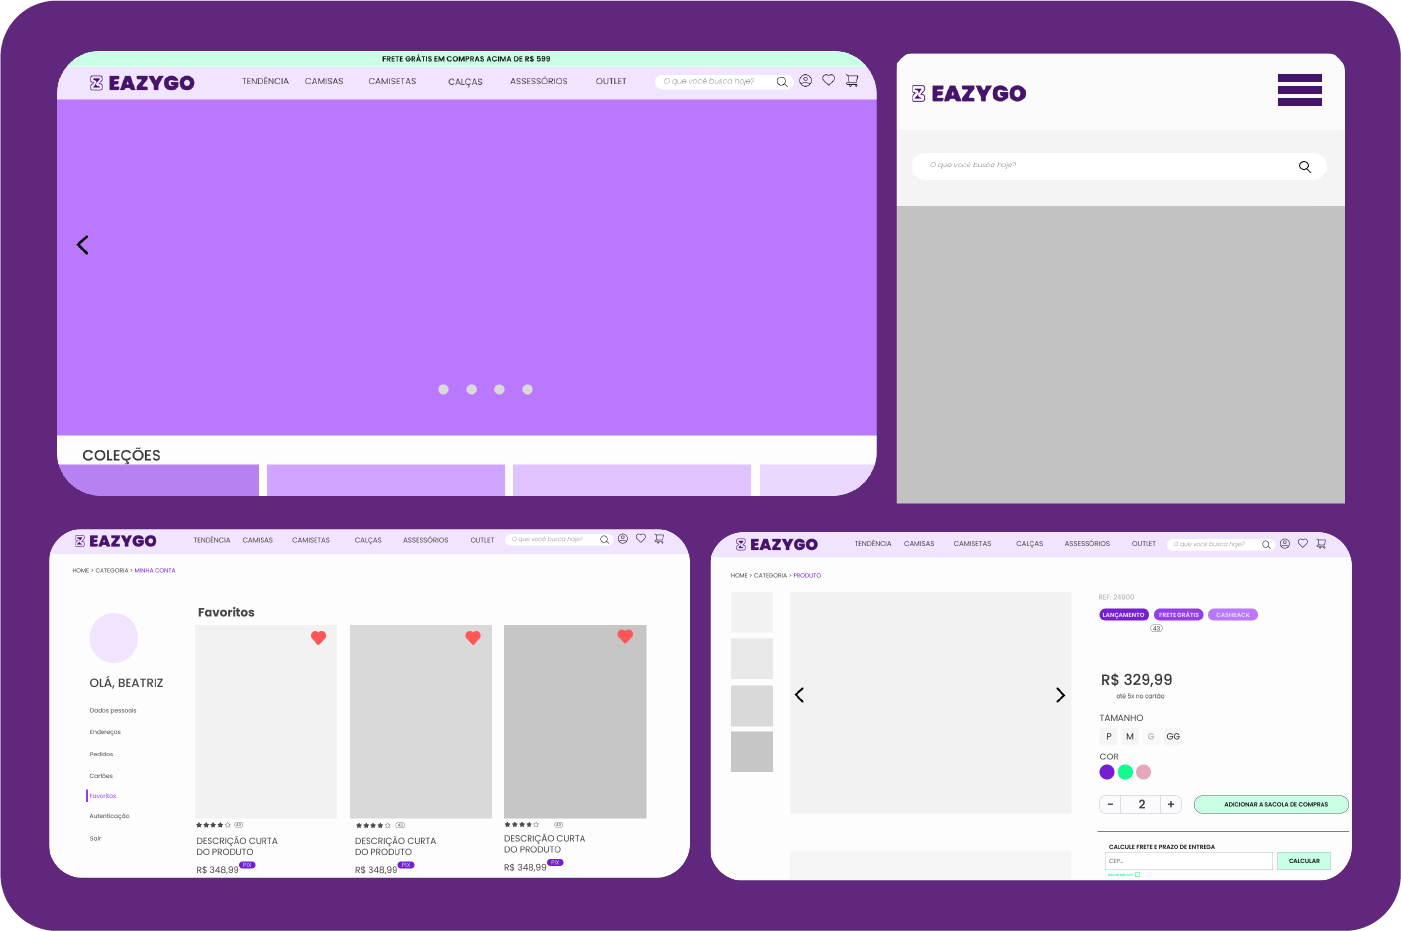
Task: Show next product image with right arrow
Action: [1061, 695]
